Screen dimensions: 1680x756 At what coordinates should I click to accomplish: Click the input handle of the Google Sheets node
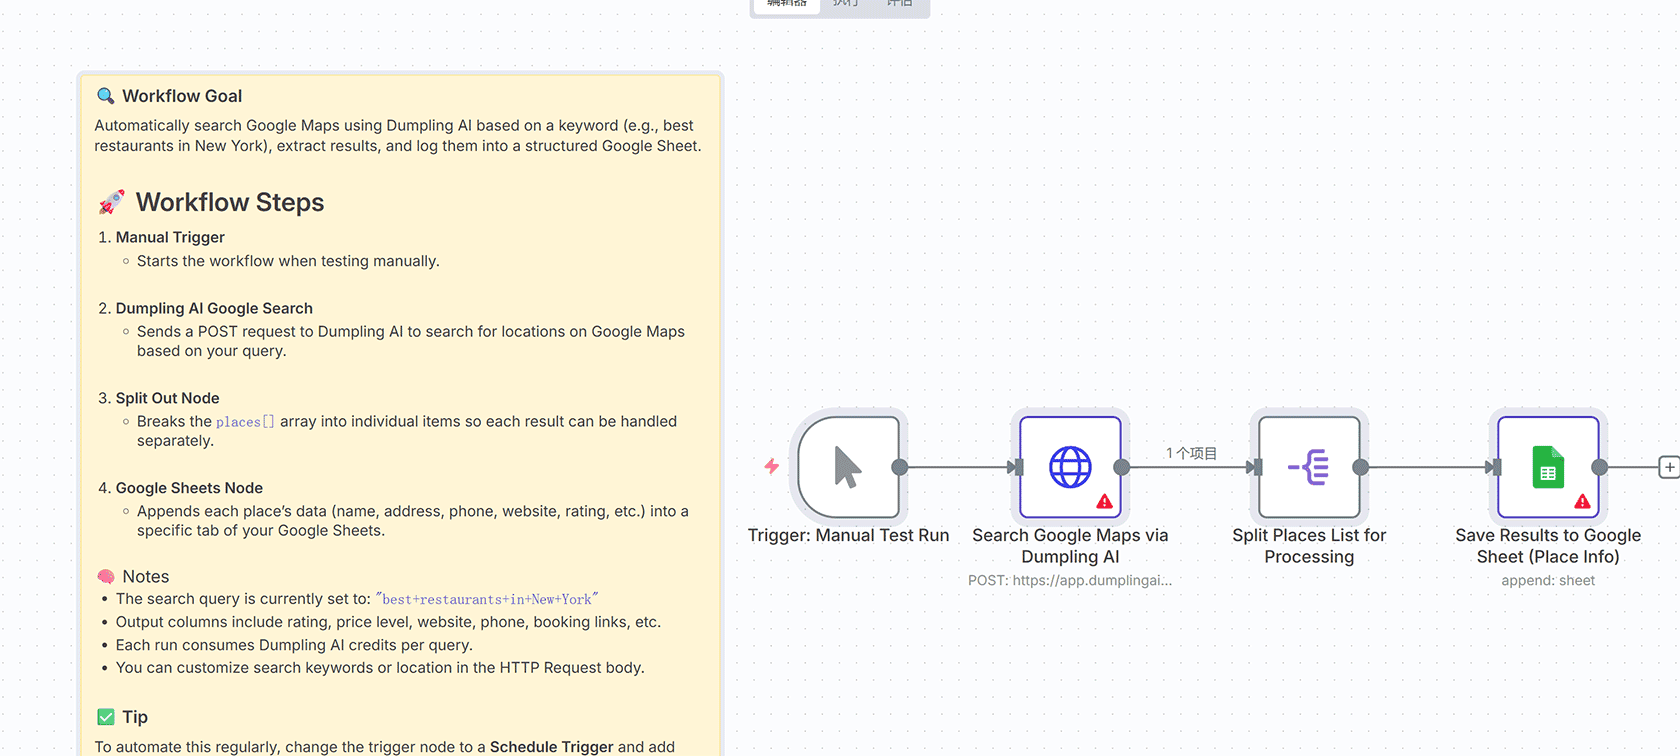coord(1496,467)
